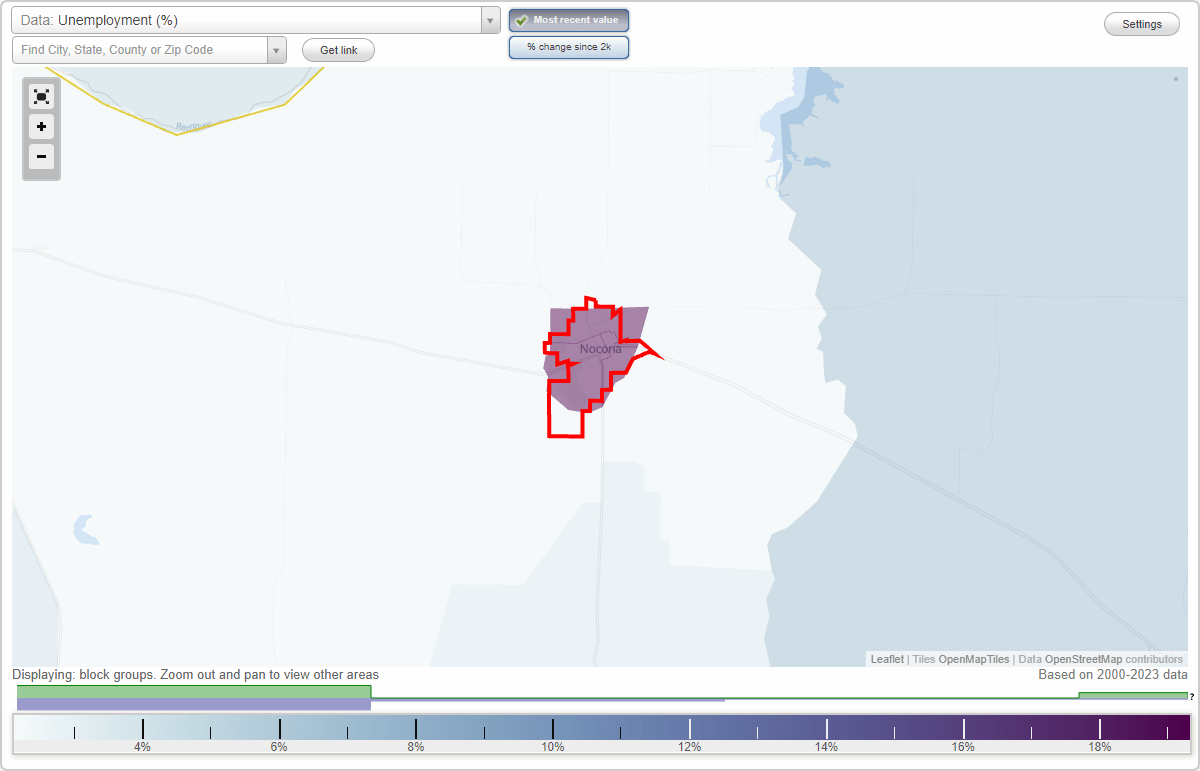Click the green timeline slider bar
The height and width of the screenshot is (771, 1200).
pos(195,692)
